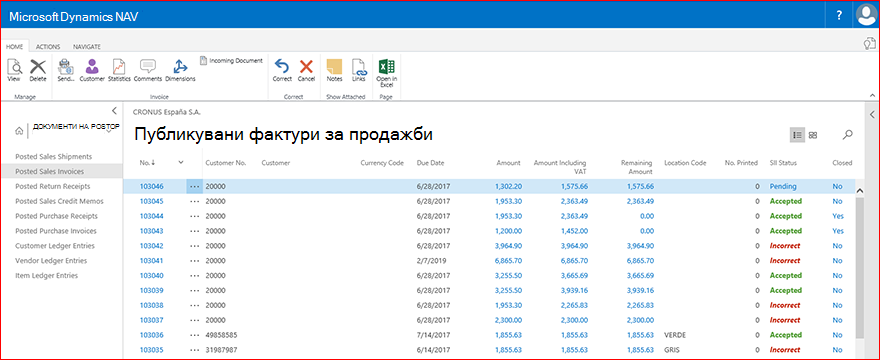
Task: Sort by the Due Date column header
Action: coord(430,163)
